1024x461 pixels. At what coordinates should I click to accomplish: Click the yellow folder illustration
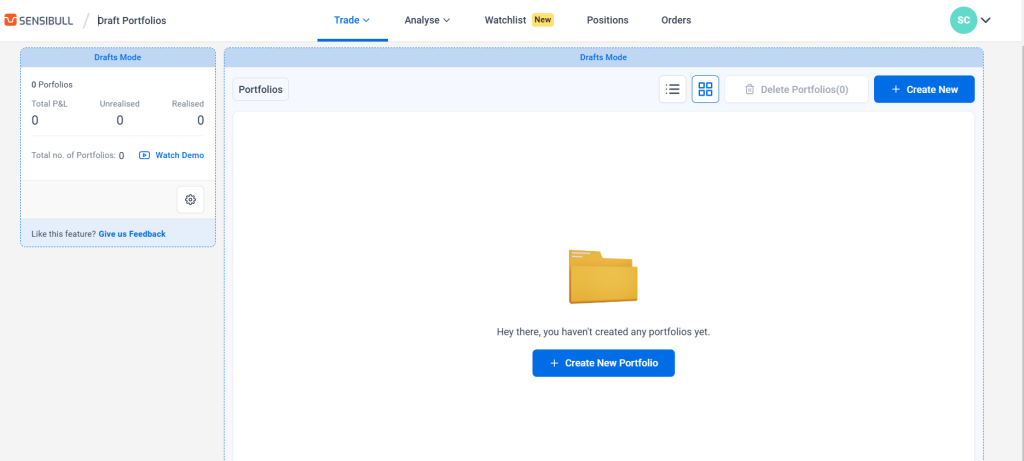point(602,276)
